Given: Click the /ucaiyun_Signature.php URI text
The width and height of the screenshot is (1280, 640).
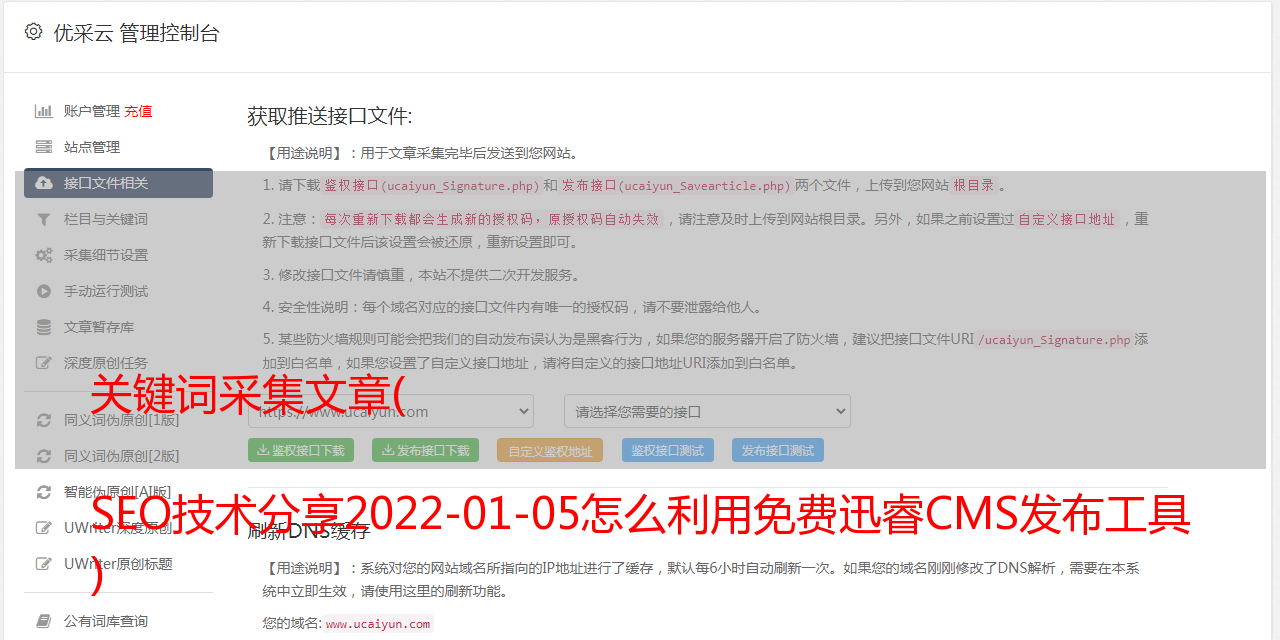Looking at the screenshot, I should point(1054,340).
